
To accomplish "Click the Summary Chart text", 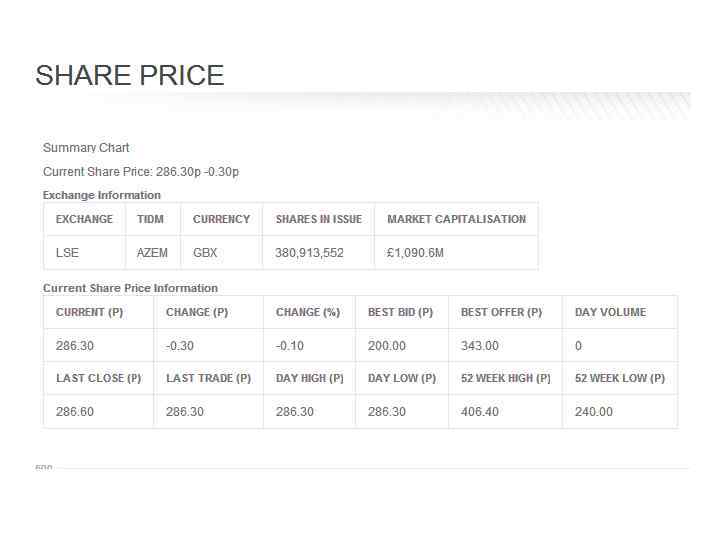I will (x=86, y=148).
